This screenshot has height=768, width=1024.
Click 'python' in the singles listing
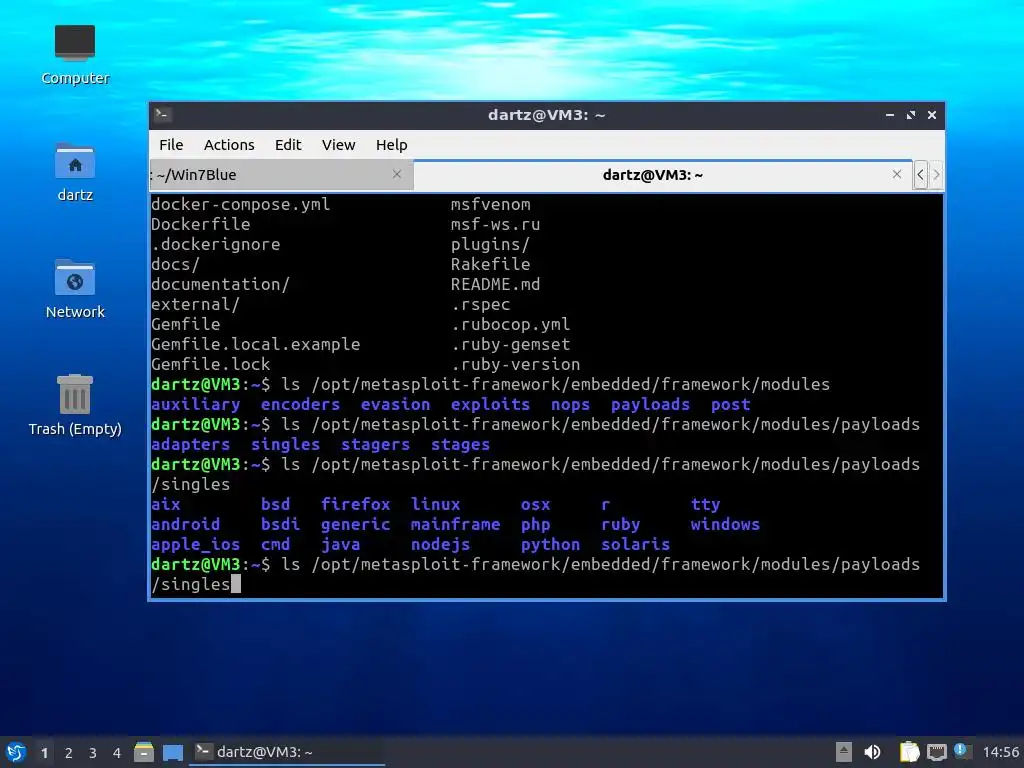(x=550, y=545)
